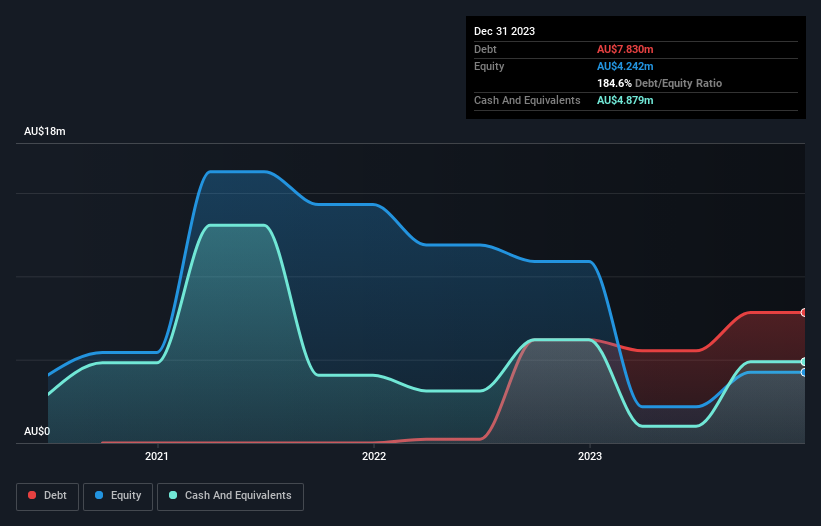Click the 2022 x-axis label
821x526 pixels.
pos(374,456)
